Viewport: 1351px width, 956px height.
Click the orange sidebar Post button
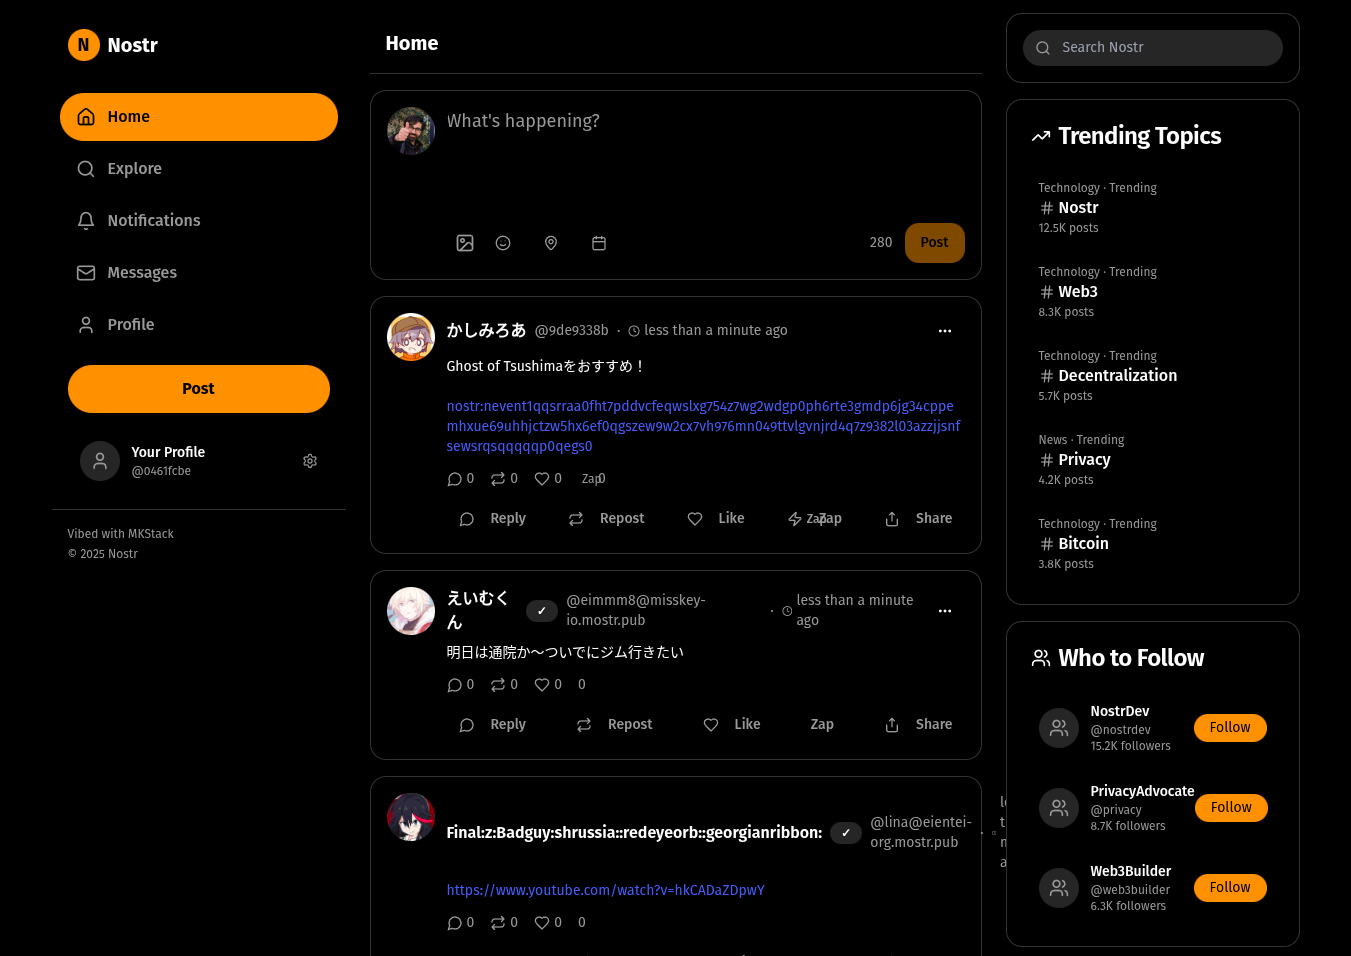coord(199,389)
